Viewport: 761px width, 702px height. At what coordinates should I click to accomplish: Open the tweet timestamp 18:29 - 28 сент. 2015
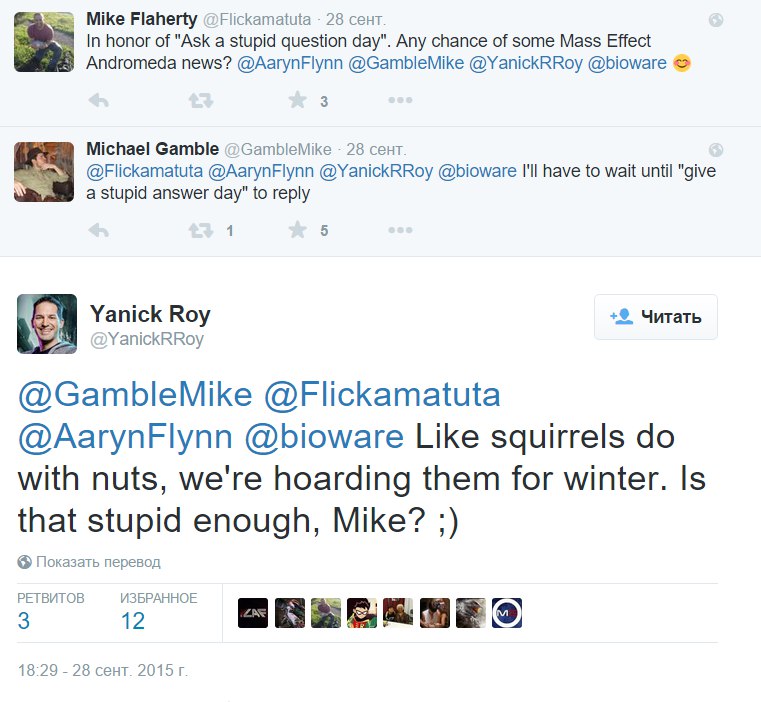[x=103, y=671]
